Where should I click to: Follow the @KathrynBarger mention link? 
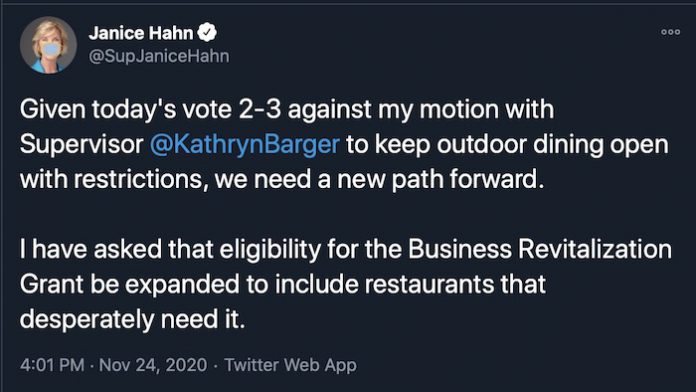245,145
